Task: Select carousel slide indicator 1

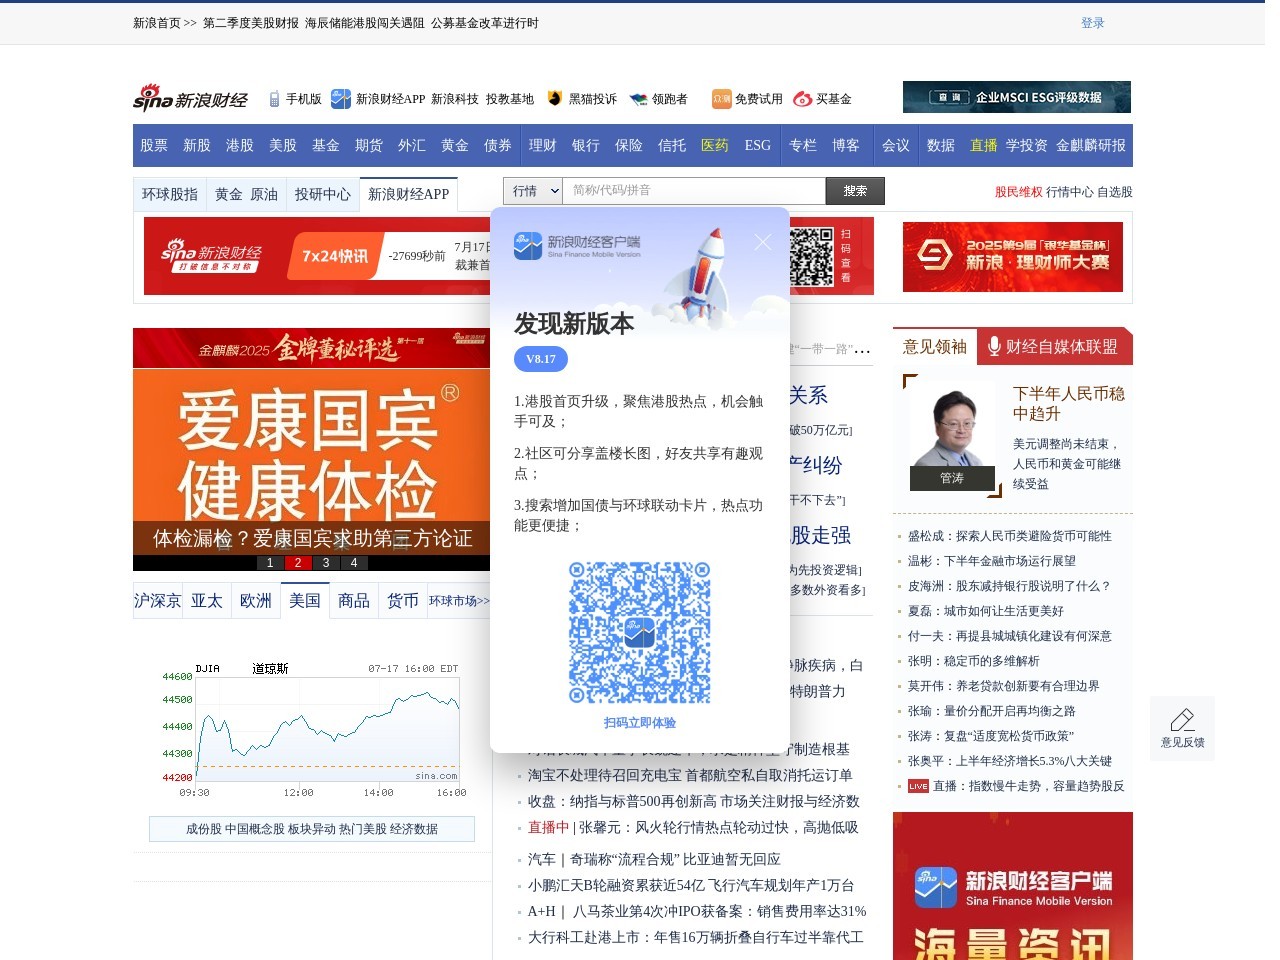Action: pyautogui.click(x=269, y=563)
